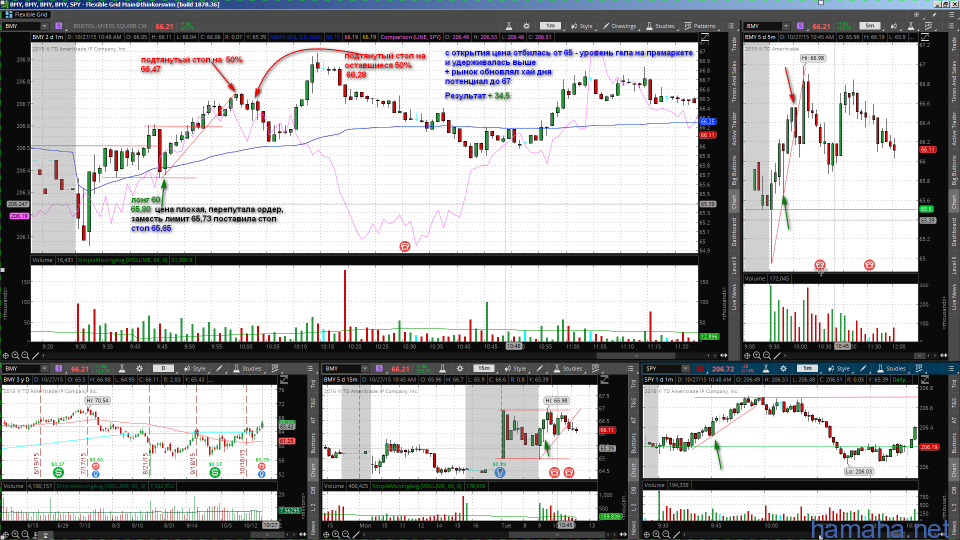Toggle auto-scale icon on SPY chart
This screenshot has width=960, height=540.
click(924, 380)
